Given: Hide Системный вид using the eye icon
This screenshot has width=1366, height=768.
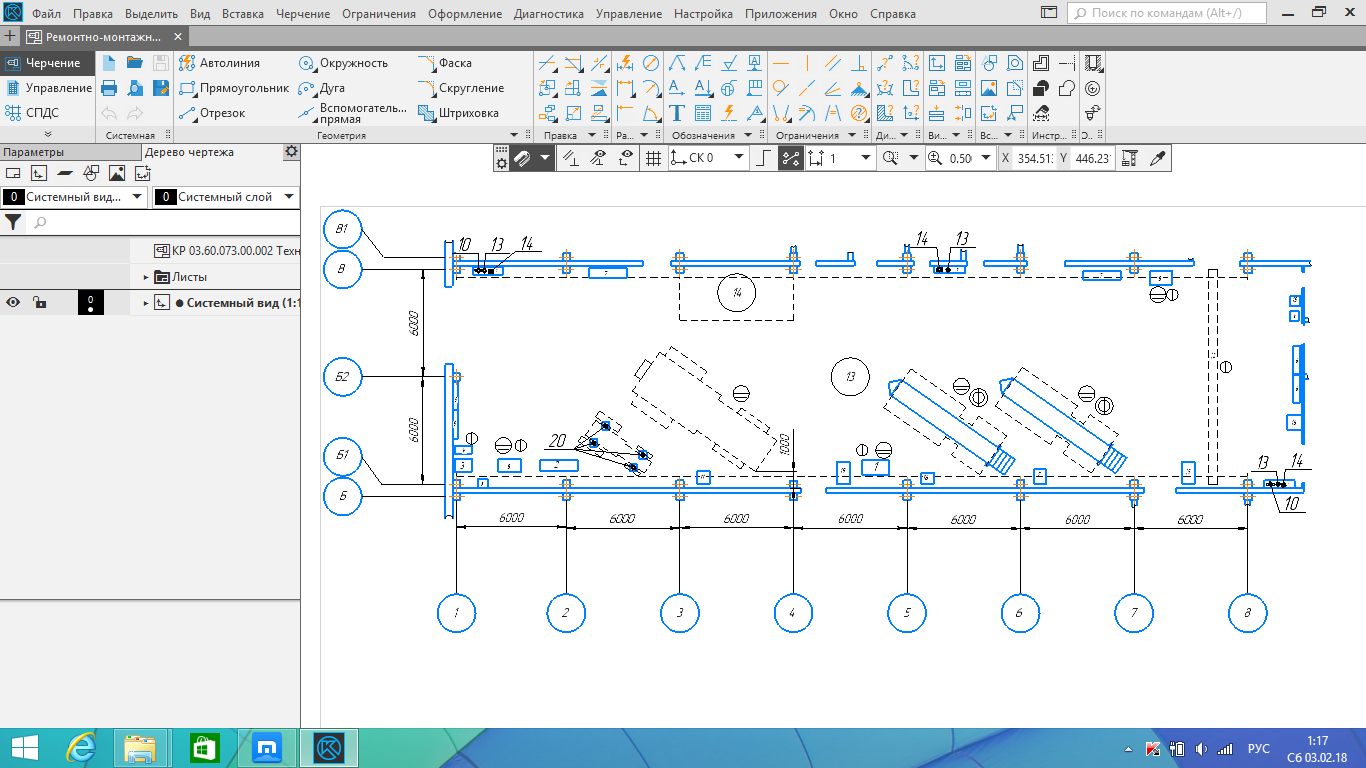Looking at the screenshot, I should (x=13, y=303).
